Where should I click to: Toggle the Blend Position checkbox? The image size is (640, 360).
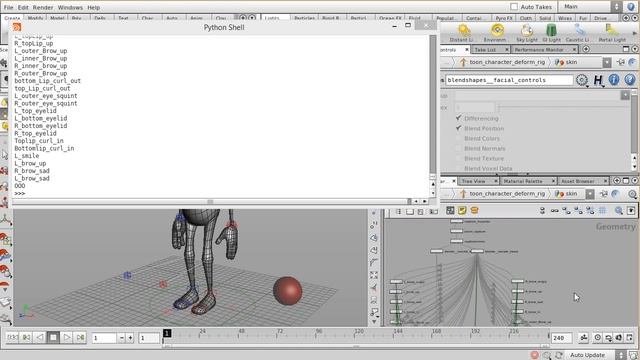(x=458, y=128)
